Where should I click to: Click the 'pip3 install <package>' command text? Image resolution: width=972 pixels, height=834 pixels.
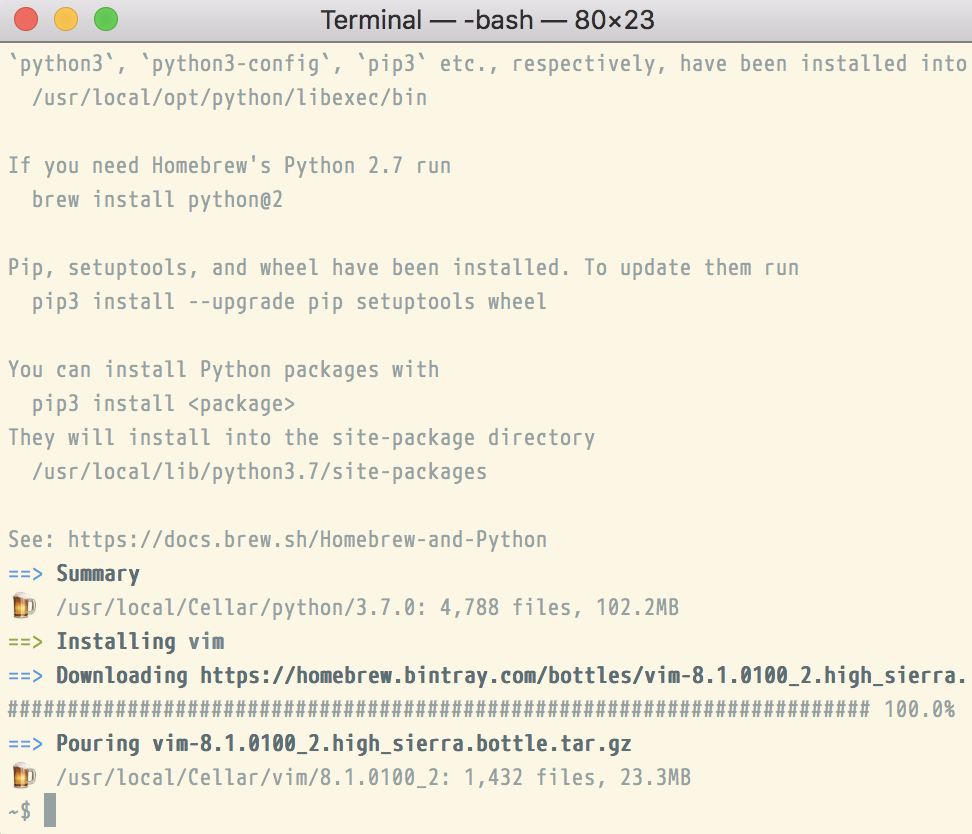[163, 404]
